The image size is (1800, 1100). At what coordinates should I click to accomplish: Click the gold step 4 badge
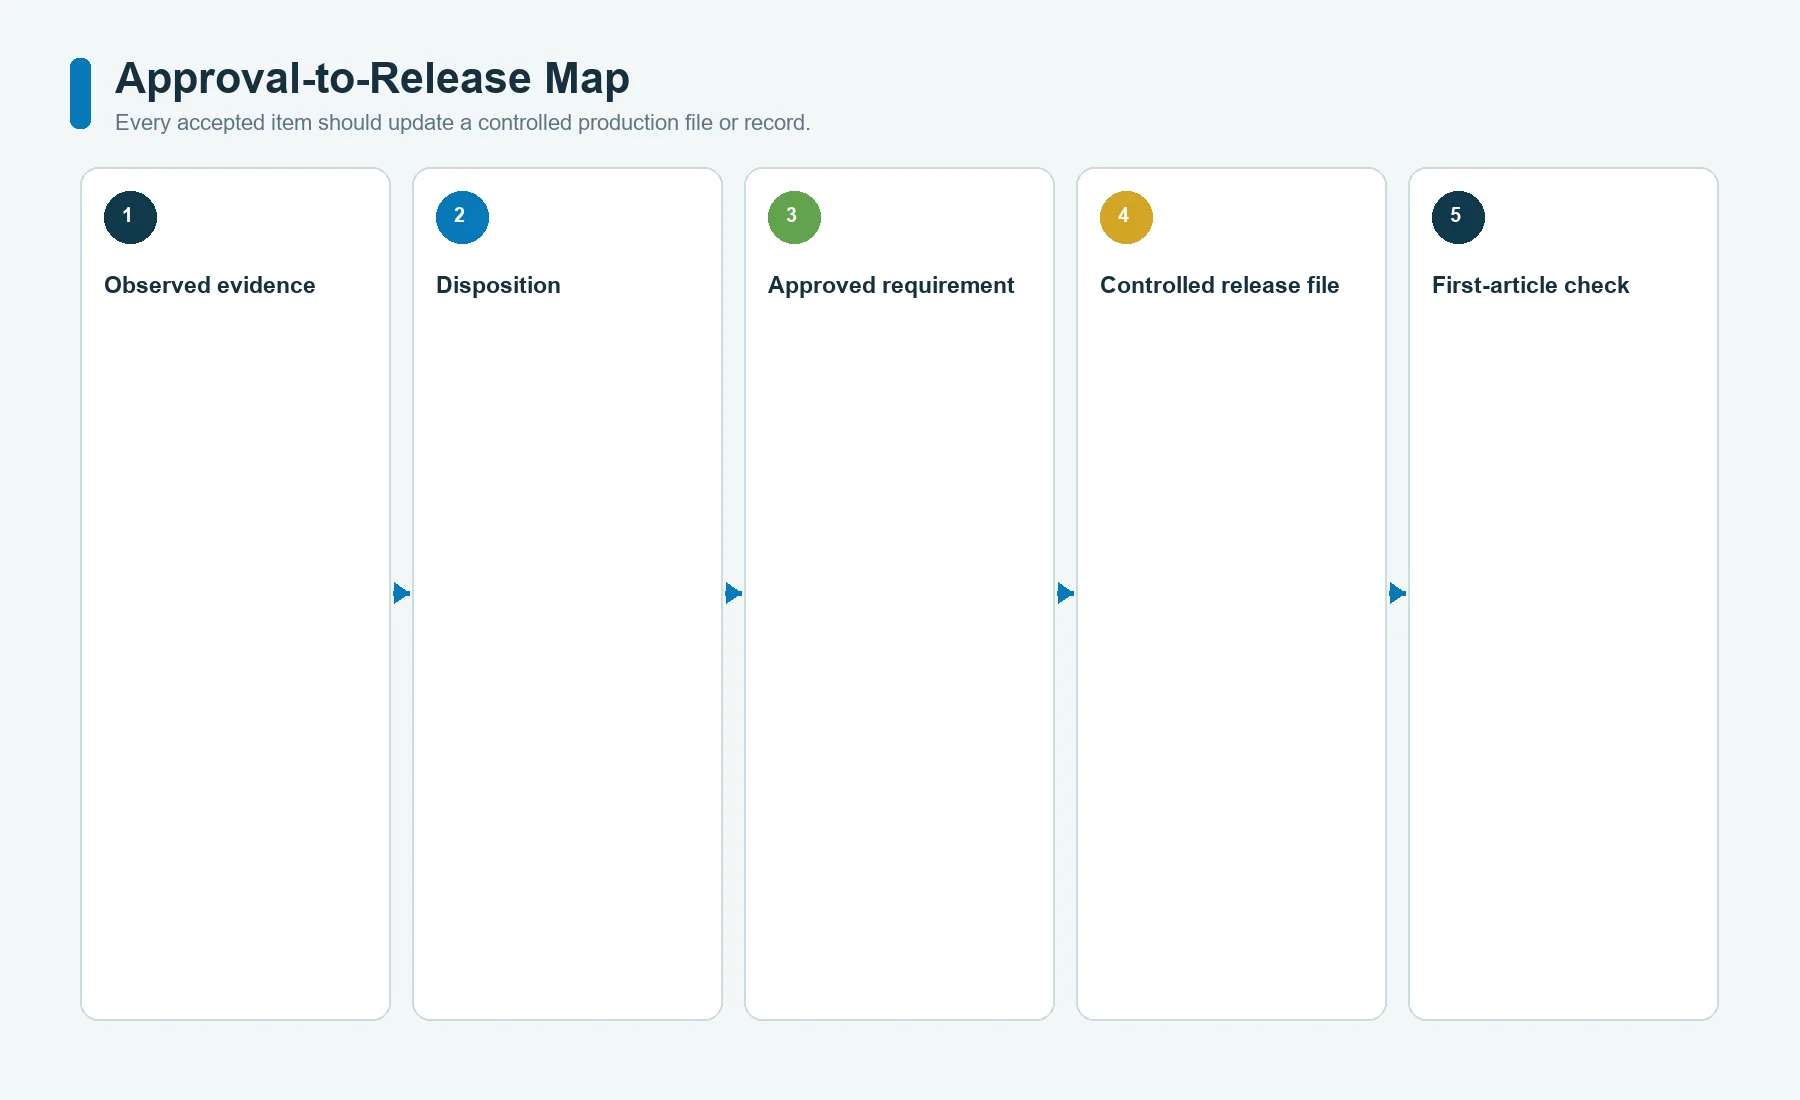tap(1126, 217)
